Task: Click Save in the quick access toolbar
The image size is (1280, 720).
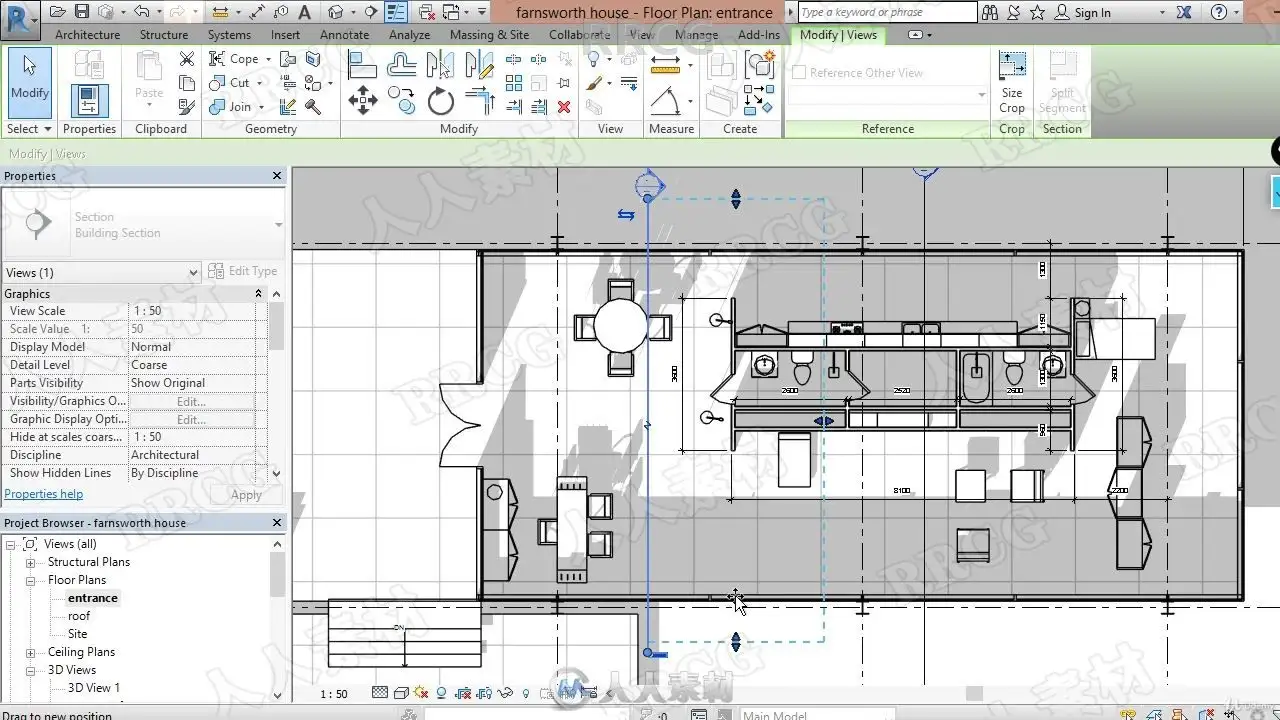Action: (81, 12)
